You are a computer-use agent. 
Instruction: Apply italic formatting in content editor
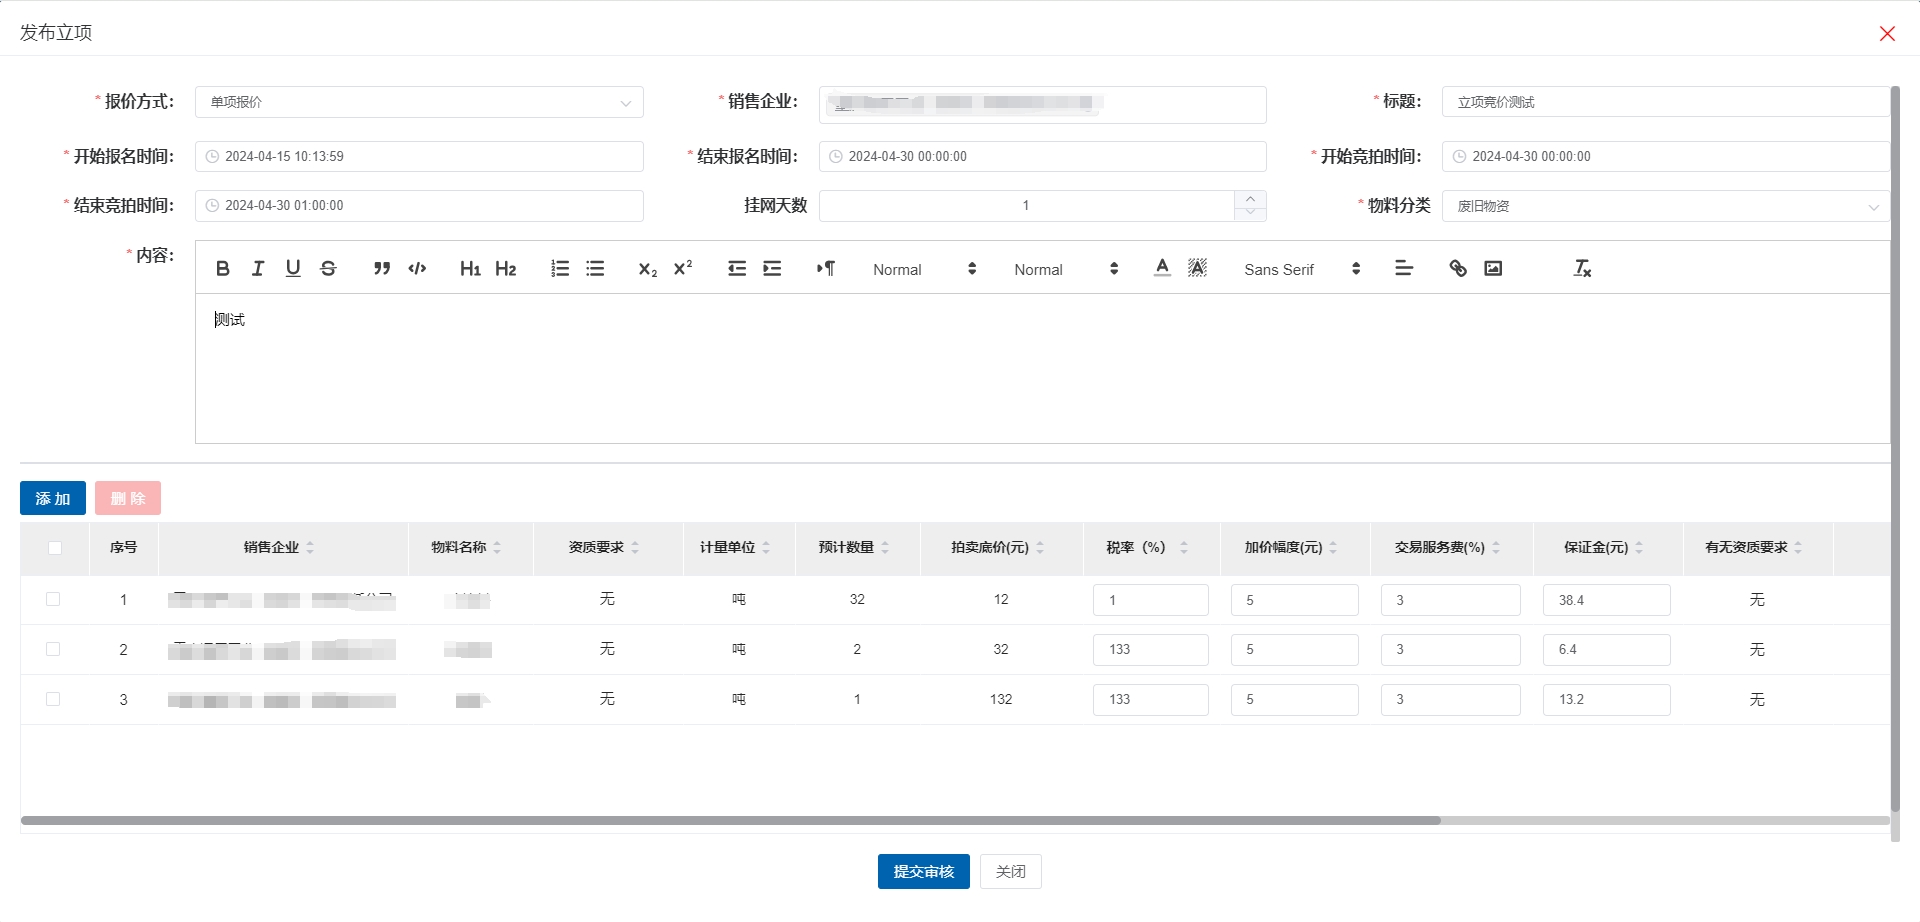tap(258, 269)
